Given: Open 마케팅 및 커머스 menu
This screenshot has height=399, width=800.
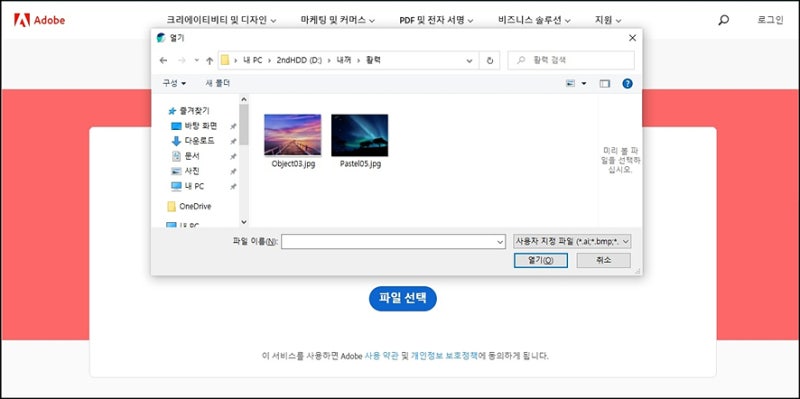Looking at the screenshot, I should tap(338, 20).
